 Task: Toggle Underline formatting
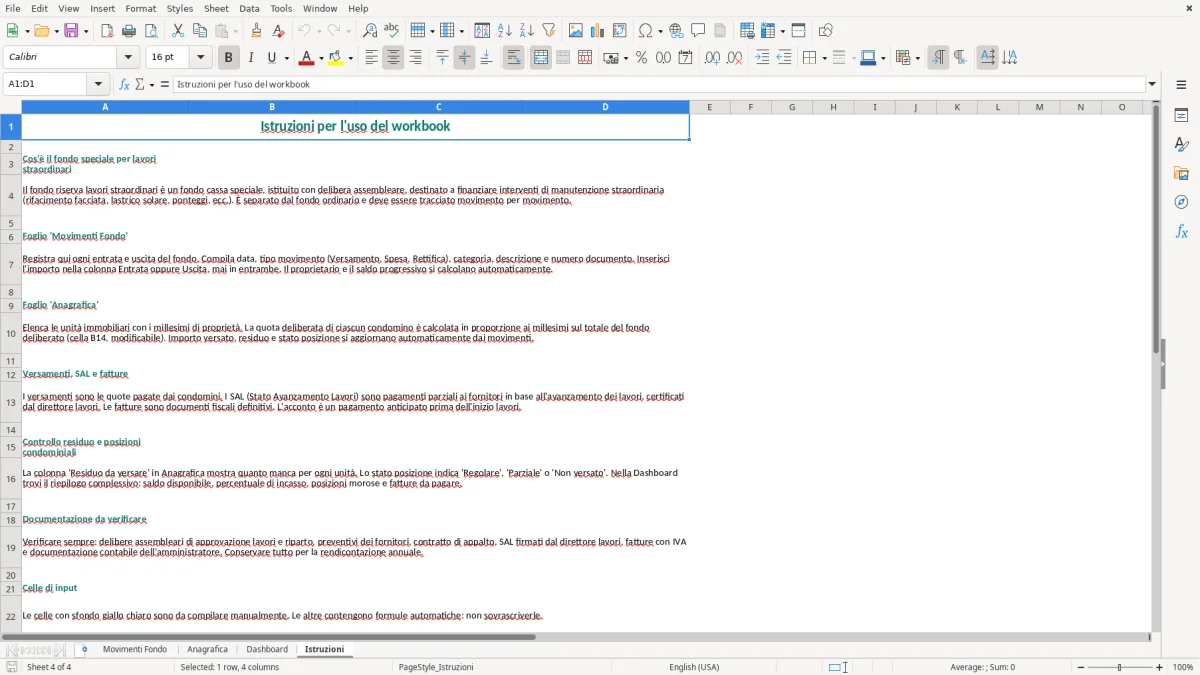(272, 58)
